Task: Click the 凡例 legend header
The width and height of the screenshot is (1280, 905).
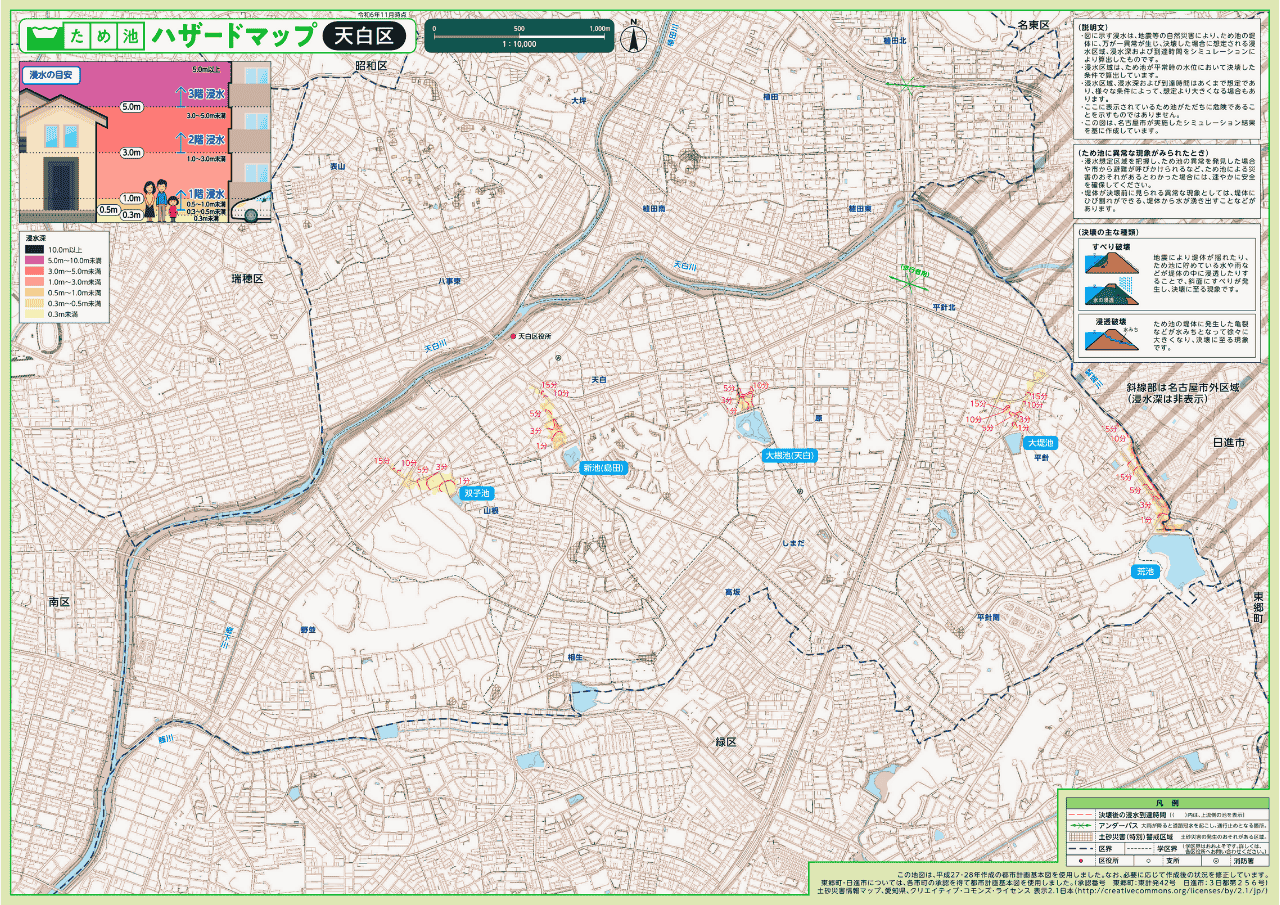Action: pos(1160,803)
